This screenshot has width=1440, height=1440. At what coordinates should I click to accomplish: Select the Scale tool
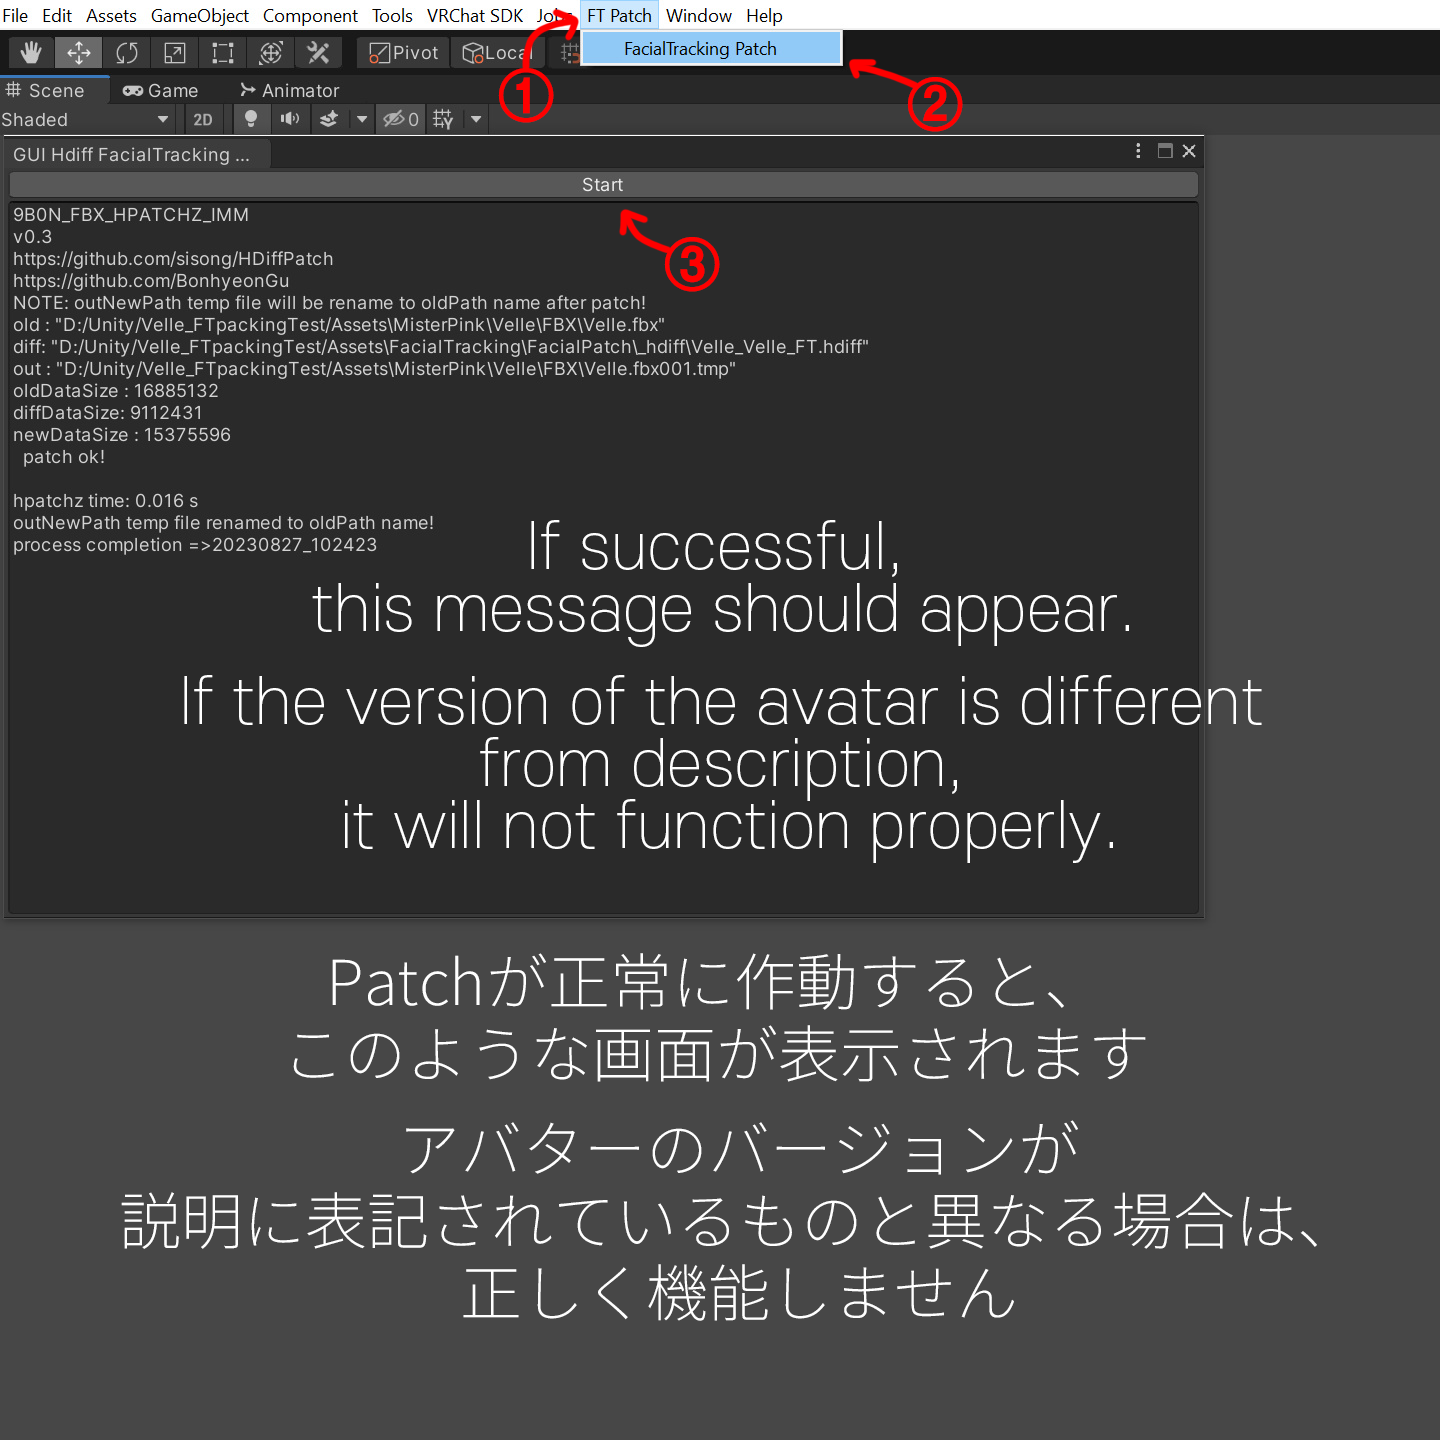pyautogui.click(x=174, y=52)
